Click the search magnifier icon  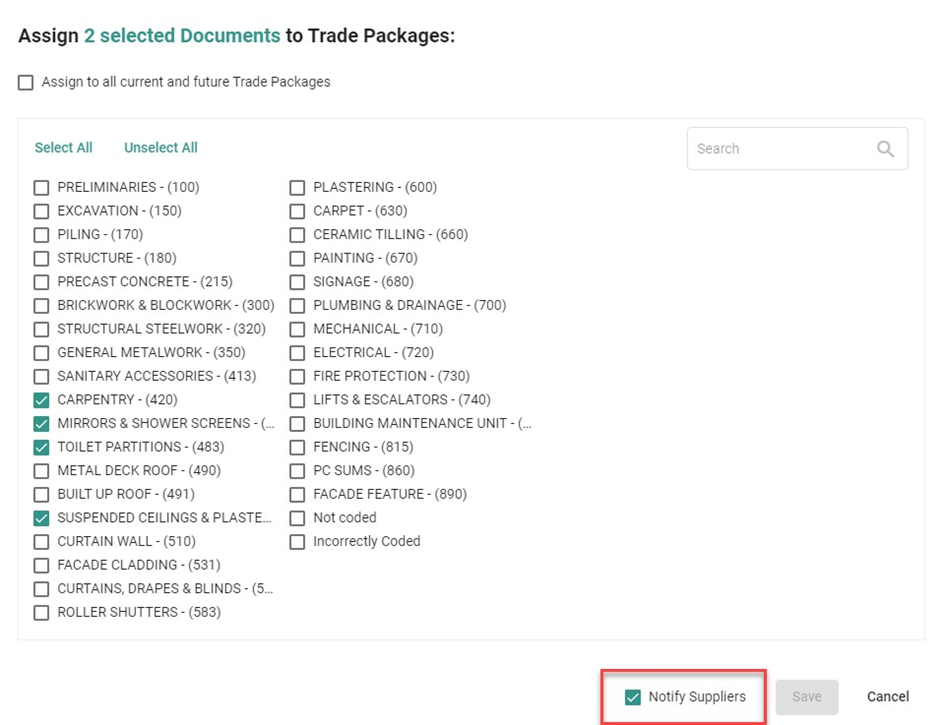click(885, 149)
